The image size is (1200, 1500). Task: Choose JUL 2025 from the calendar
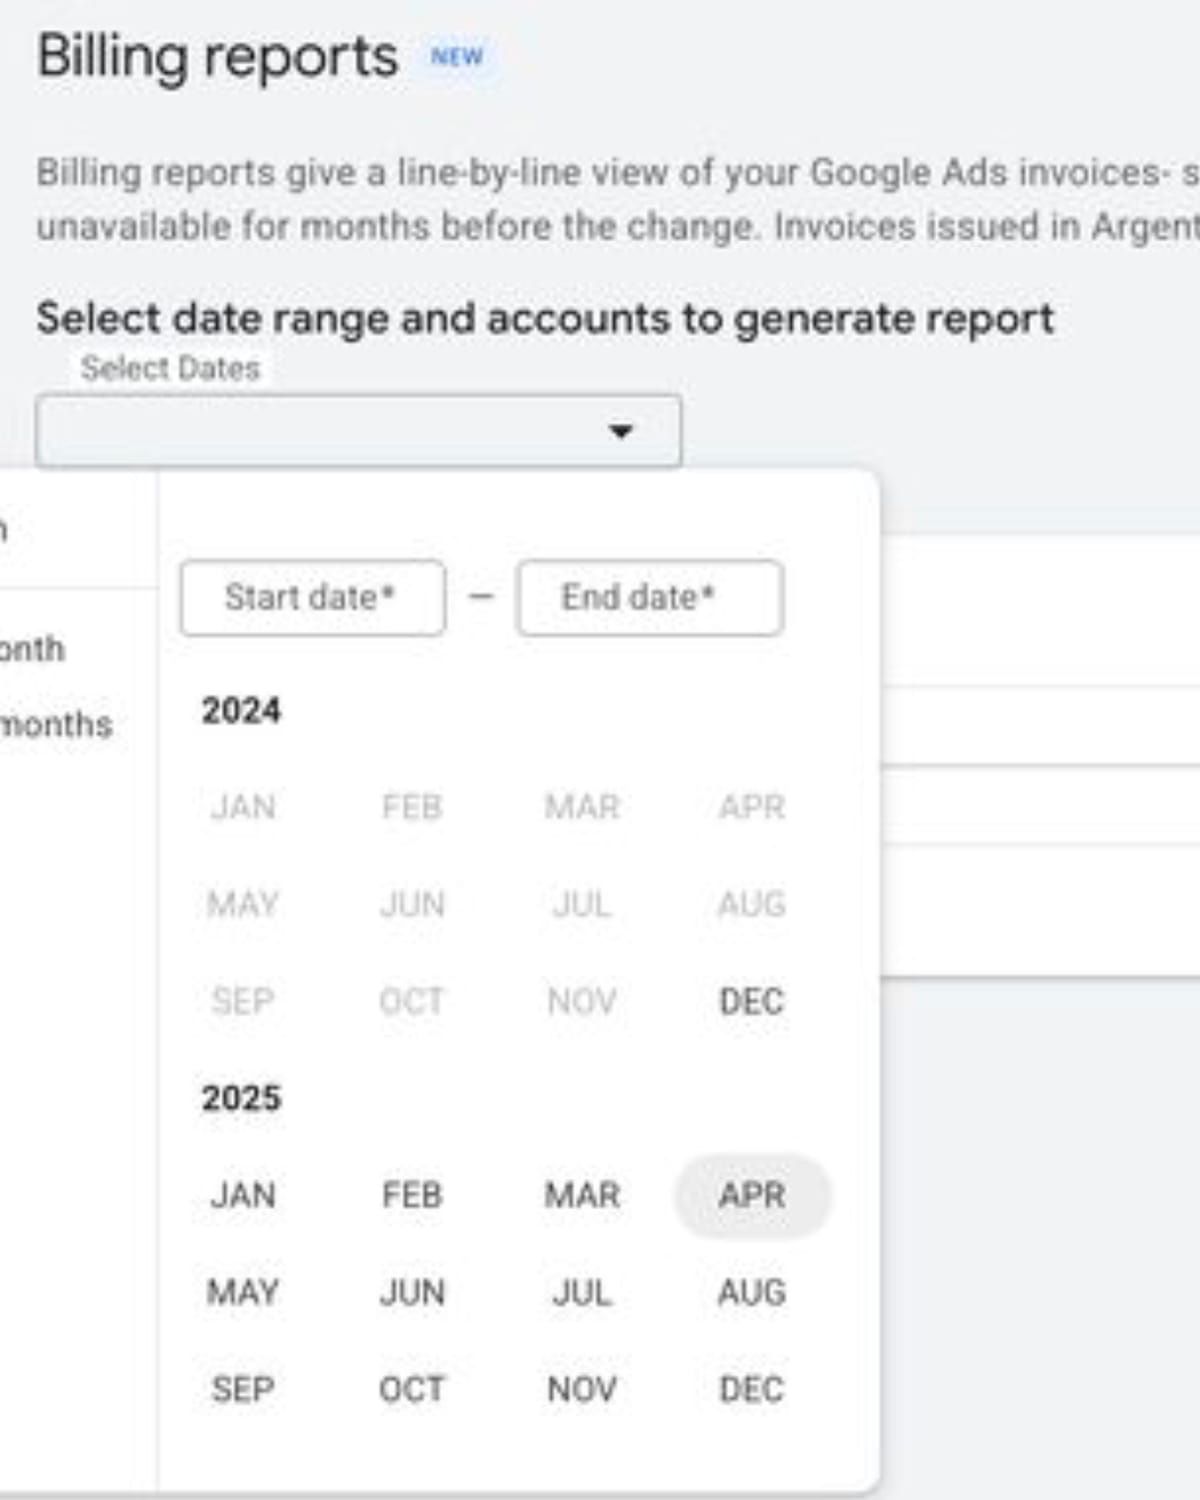(x=583, y=1291)
